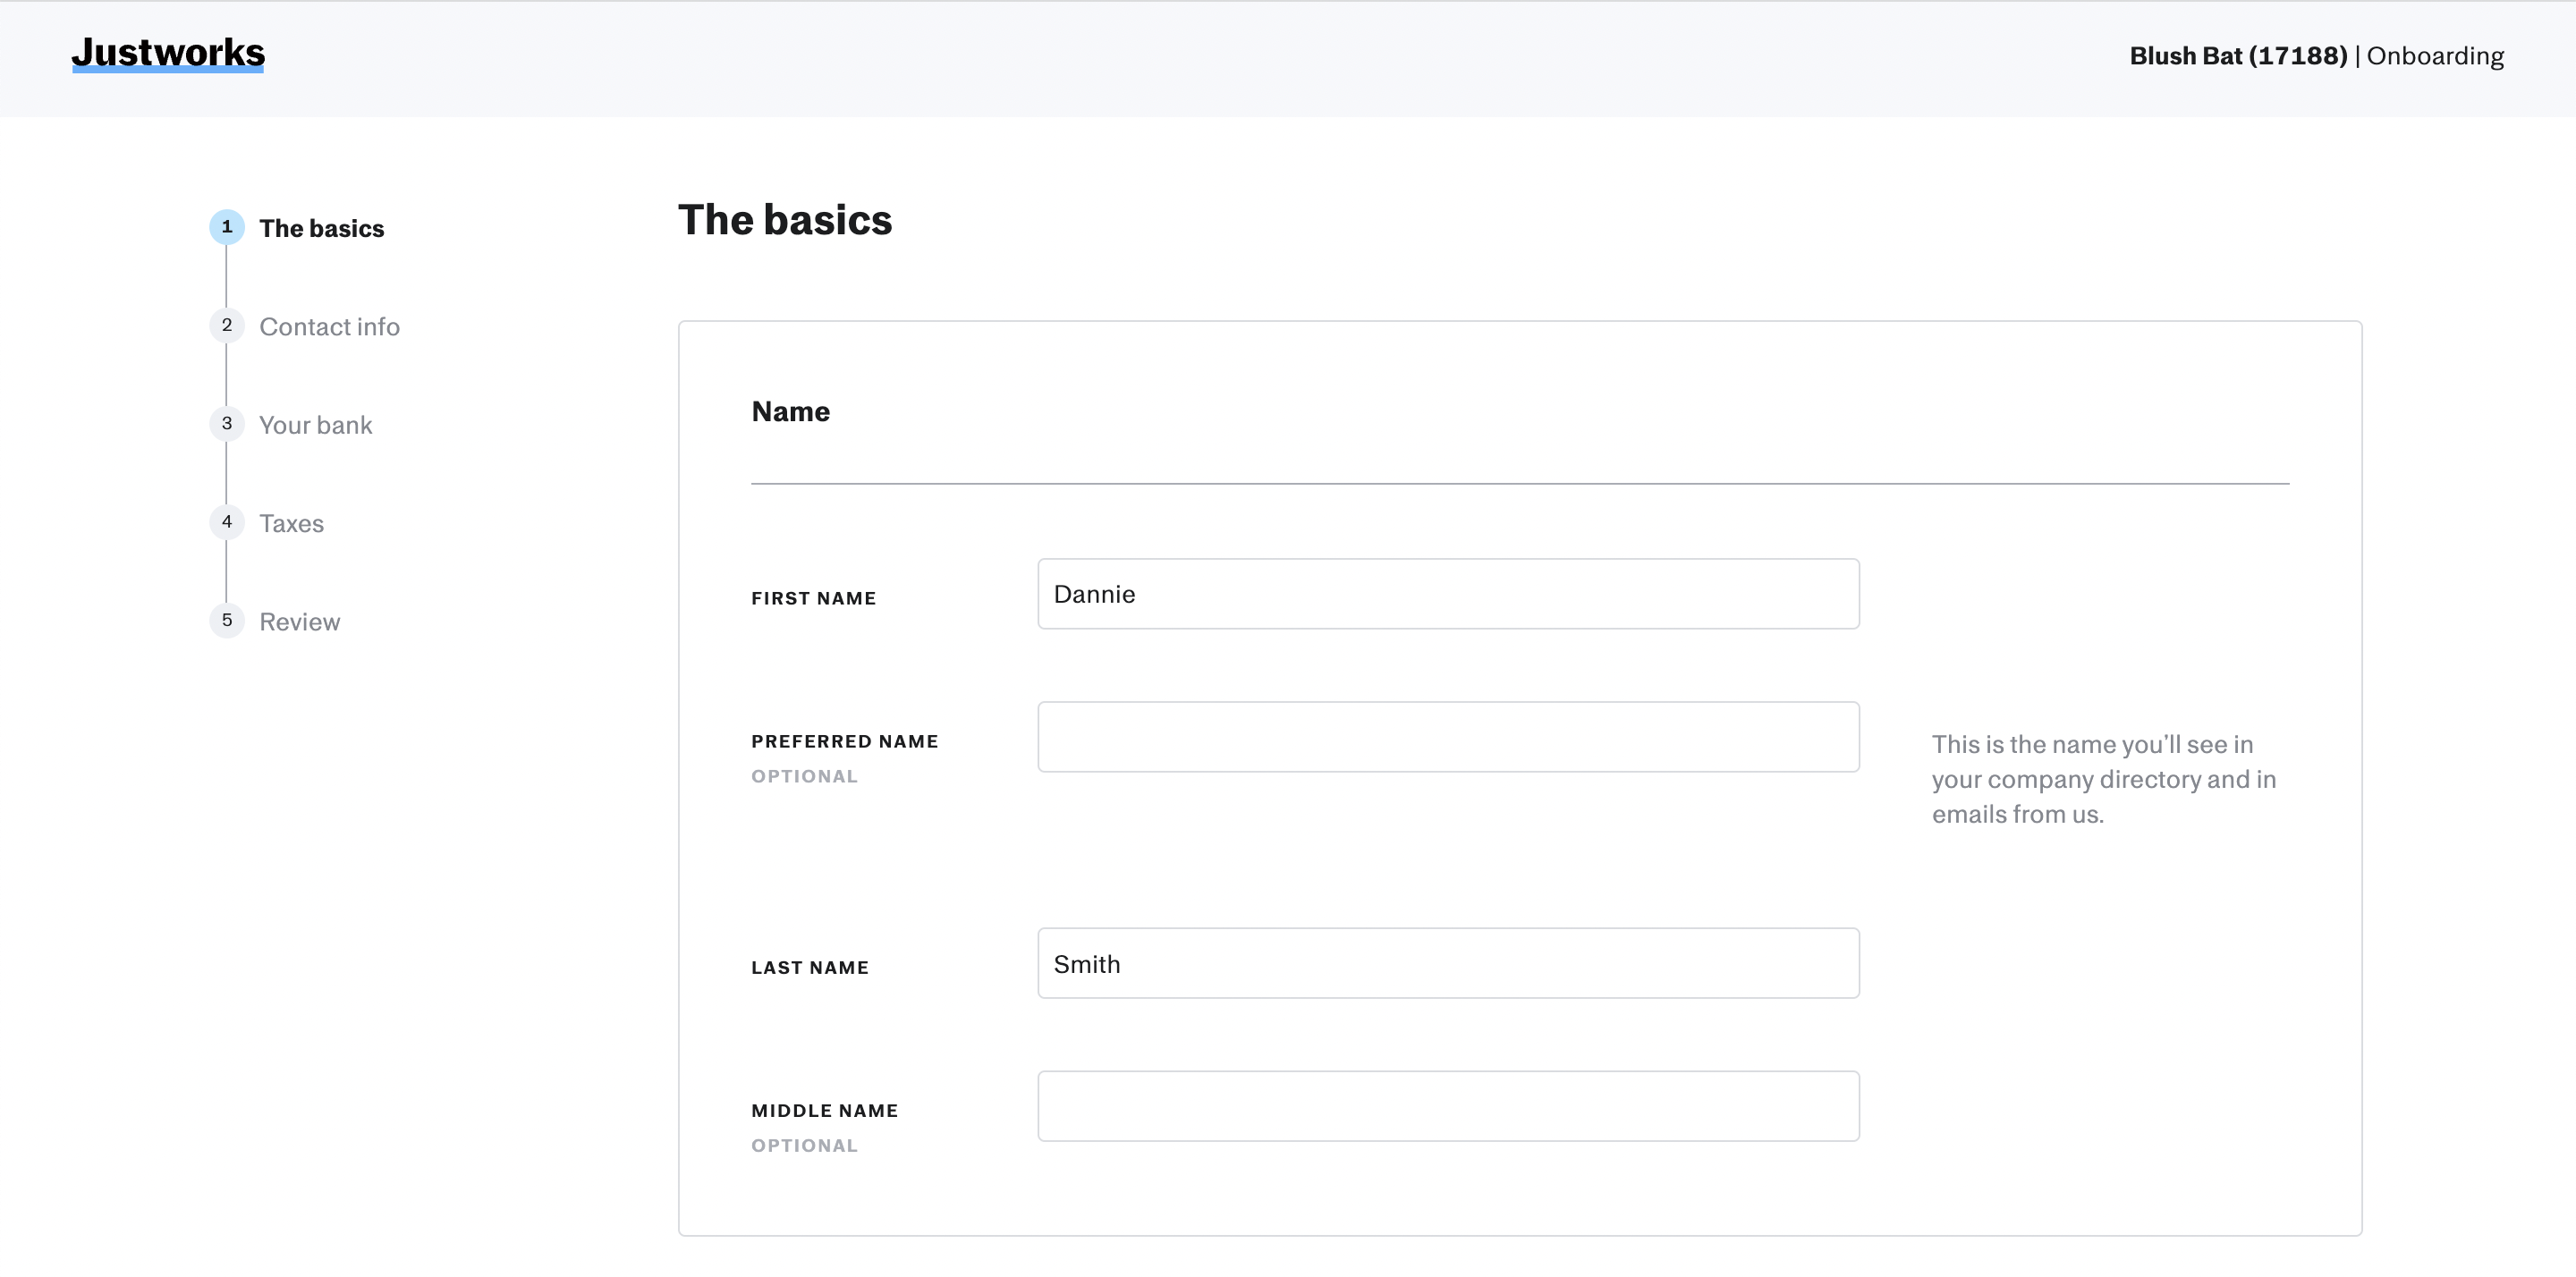
Task: Click the Justworks logo
Action: (x=168, y=53)
